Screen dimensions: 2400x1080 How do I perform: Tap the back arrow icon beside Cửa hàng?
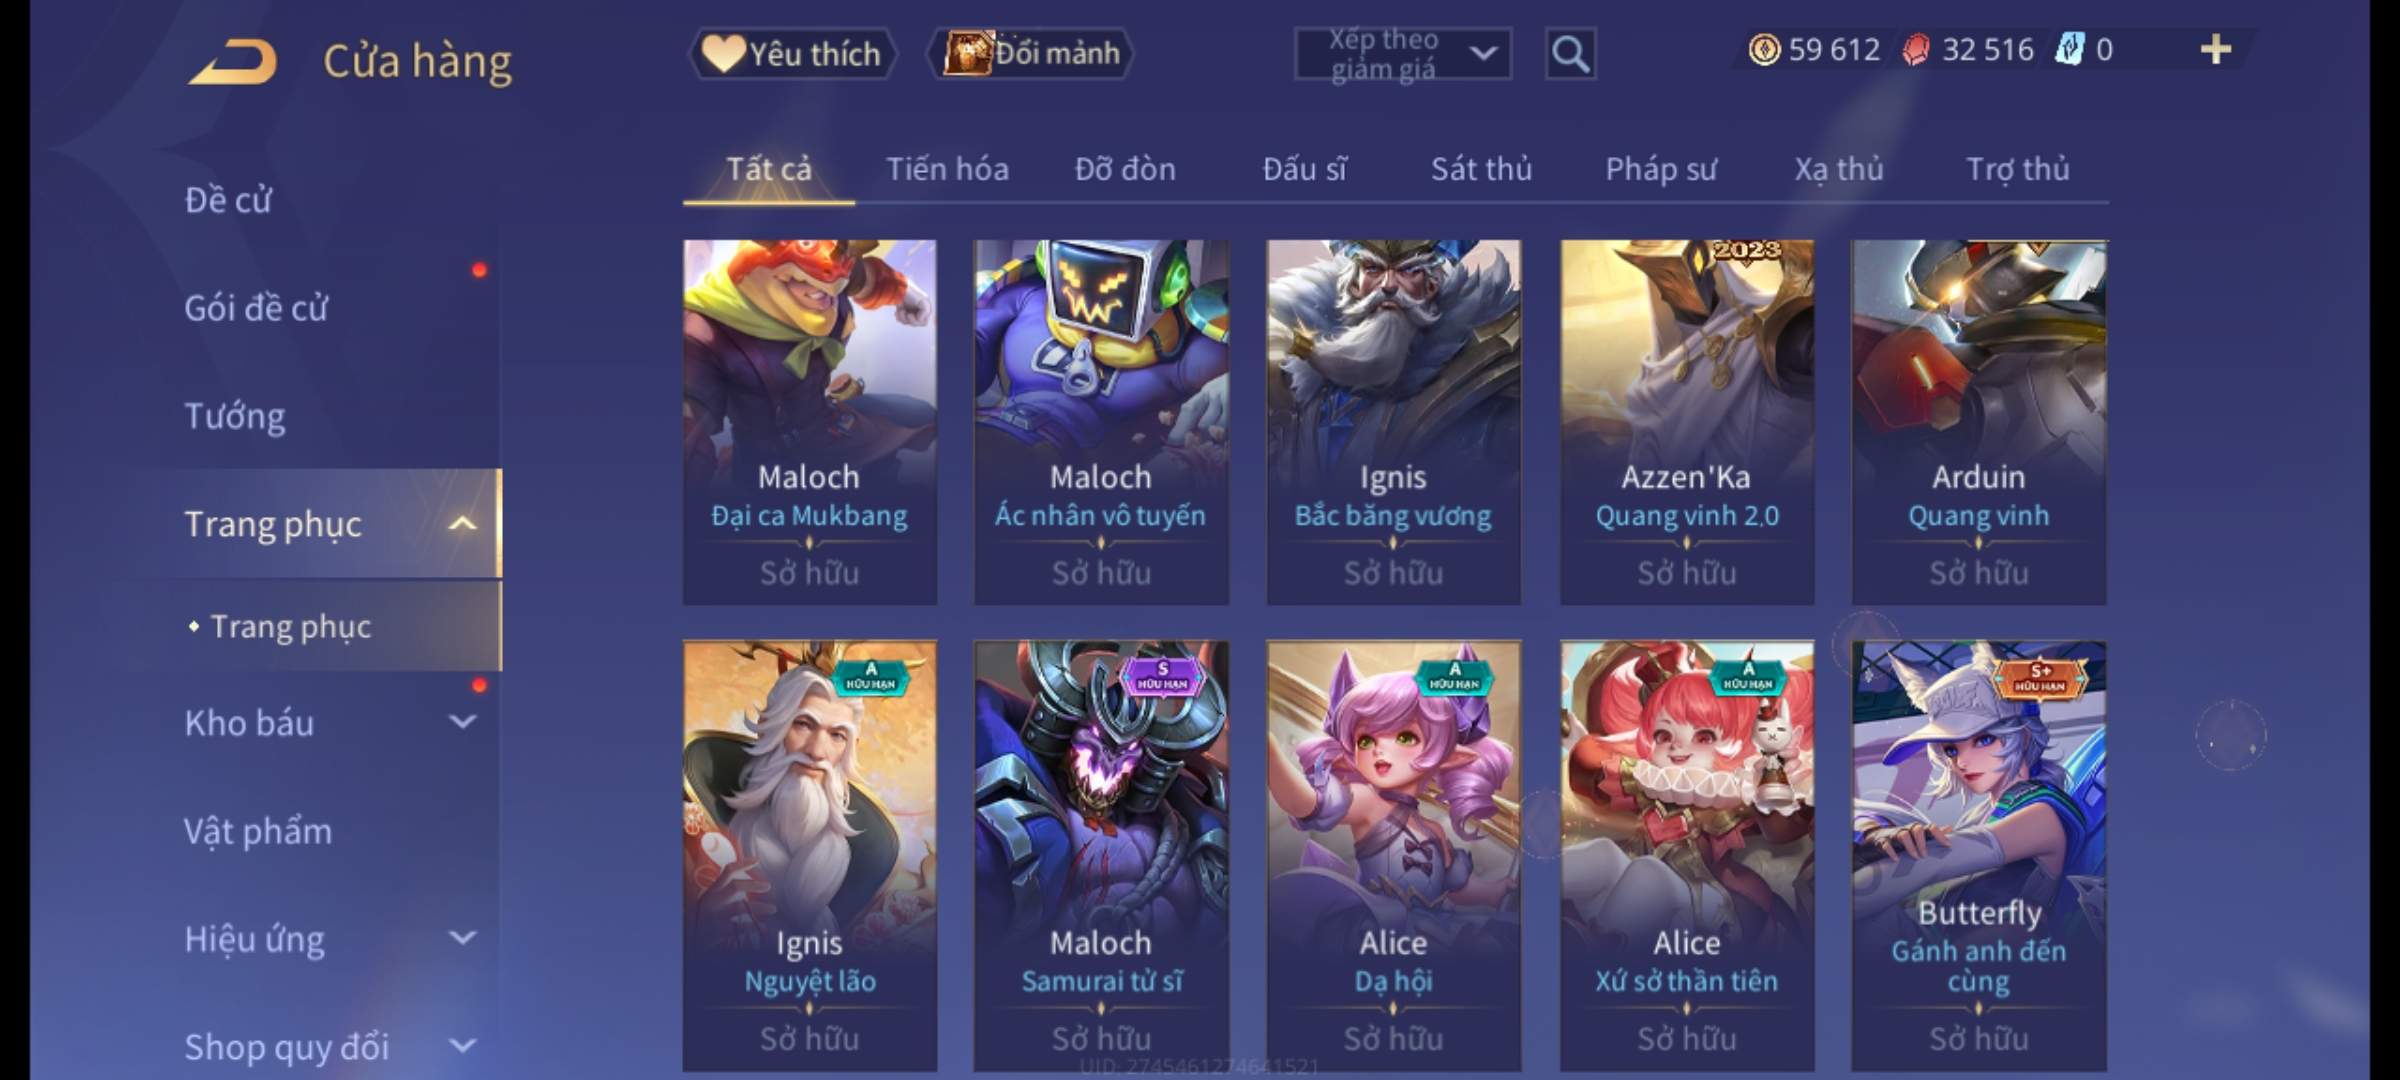click(233, 62)
